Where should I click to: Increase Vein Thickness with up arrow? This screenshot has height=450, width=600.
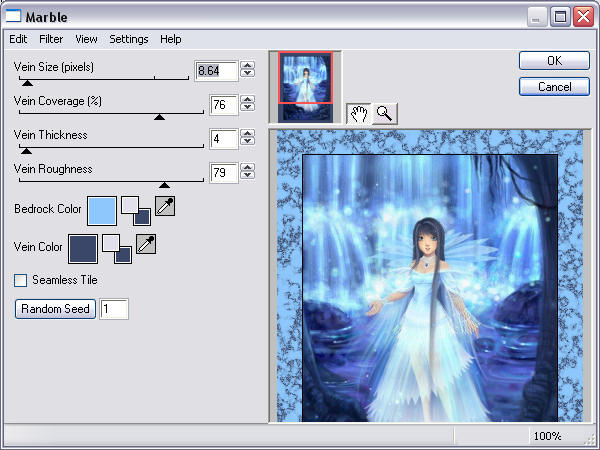pyautogui.click(x=248, y=133)
